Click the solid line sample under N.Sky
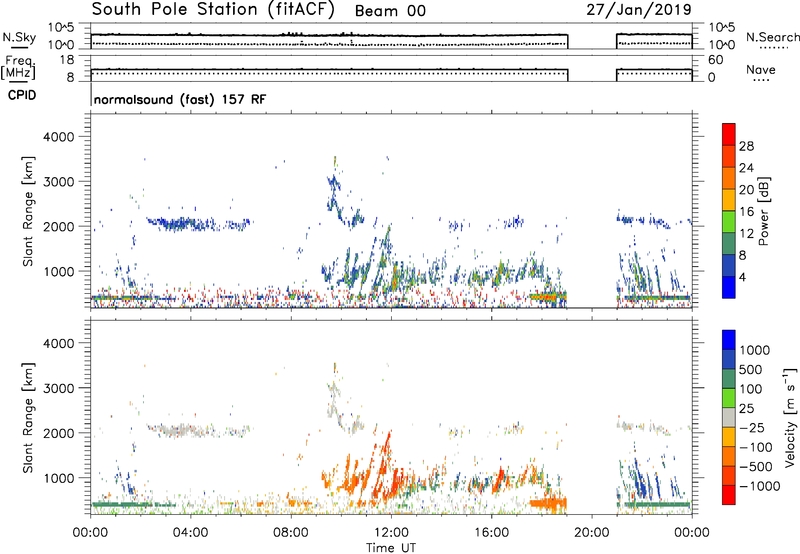The width and height of the screenshot is (800, 554). click(19, 47)
